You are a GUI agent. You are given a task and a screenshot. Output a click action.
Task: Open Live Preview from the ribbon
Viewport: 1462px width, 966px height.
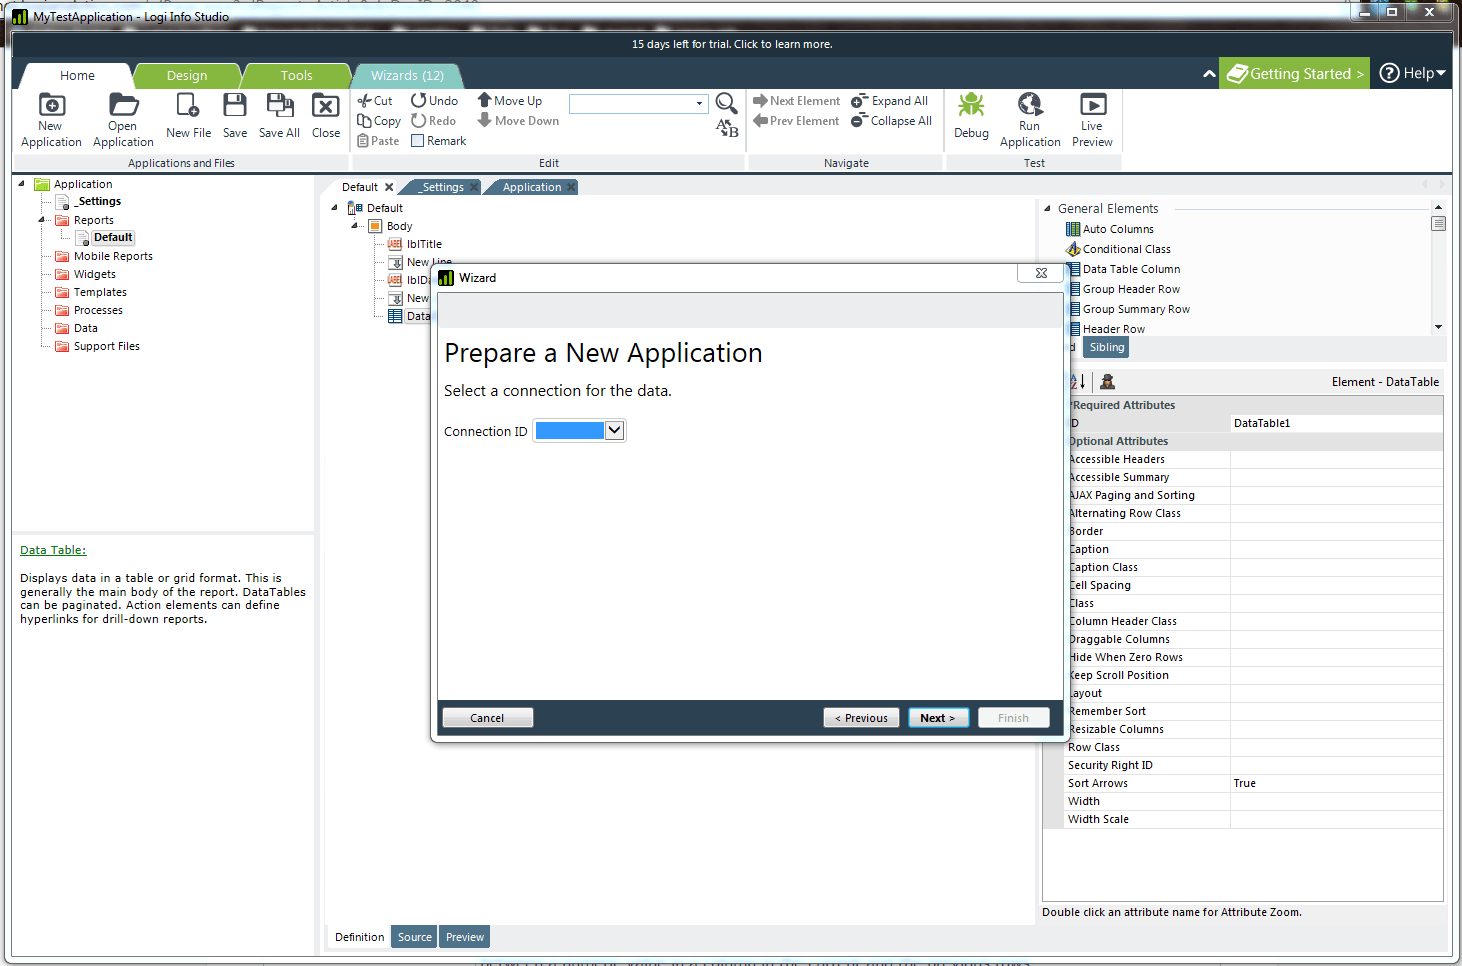1092,105
